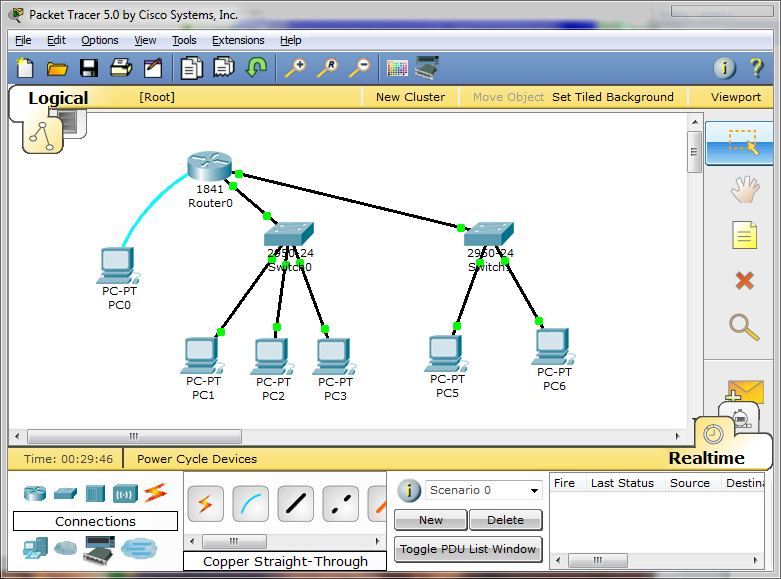Choose Copper Cross-Over dotted cable connection

[341, 504]
